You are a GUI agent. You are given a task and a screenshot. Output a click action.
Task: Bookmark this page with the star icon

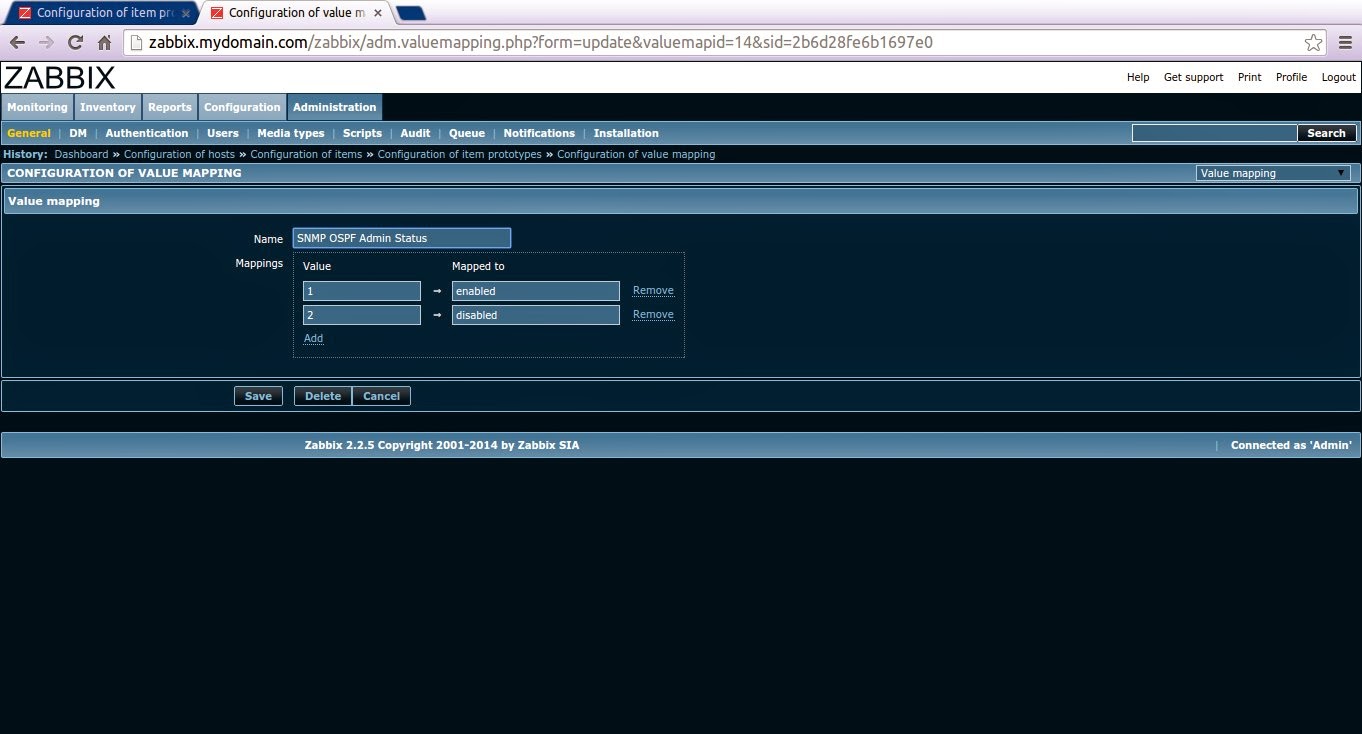[1314, 43]
